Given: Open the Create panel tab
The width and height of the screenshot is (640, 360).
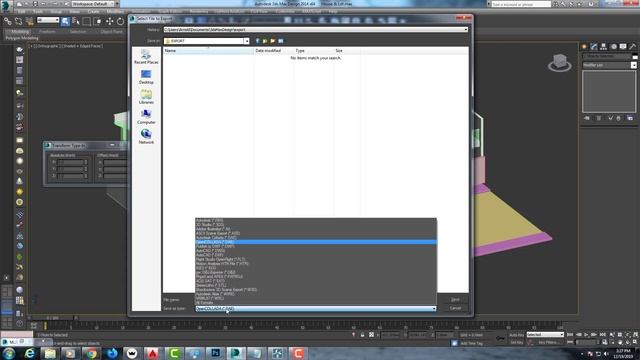Looking at the screenshot, I should [x=584, y=47].
